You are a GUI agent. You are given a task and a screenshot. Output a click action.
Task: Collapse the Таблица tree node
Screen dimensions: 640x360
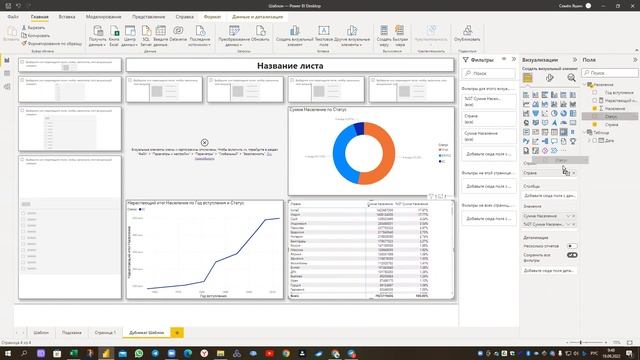(x=584, y=133)
